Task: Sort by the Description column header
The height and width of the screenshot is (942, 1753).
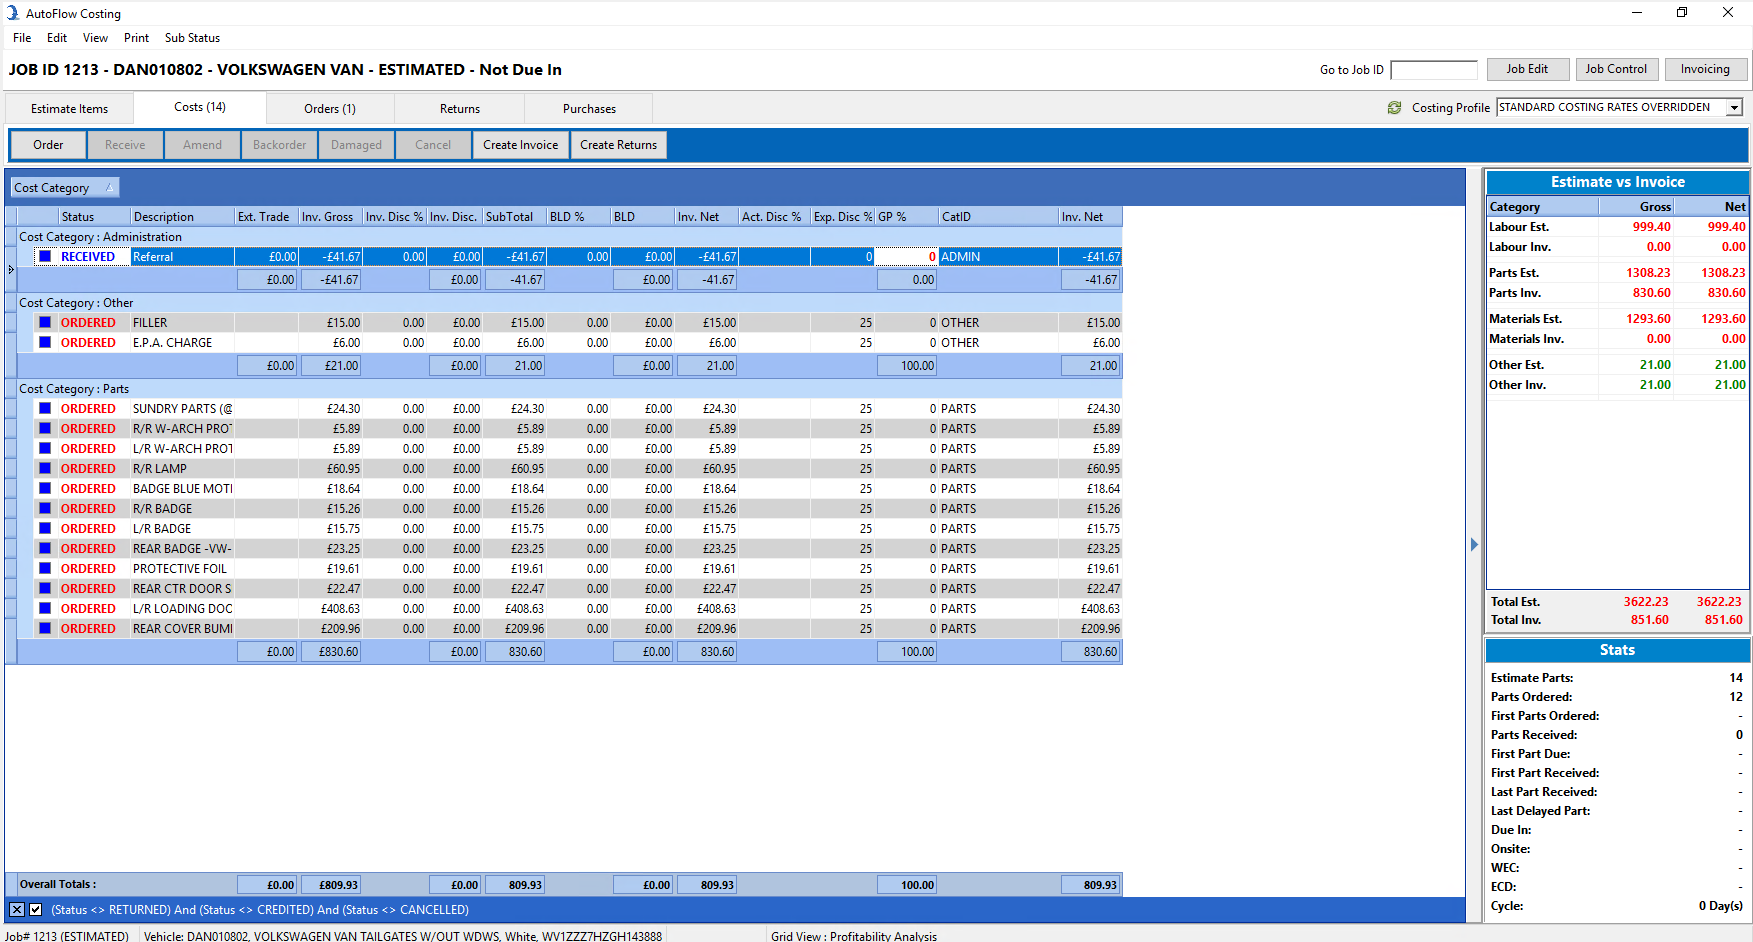Action: point(182,217)
